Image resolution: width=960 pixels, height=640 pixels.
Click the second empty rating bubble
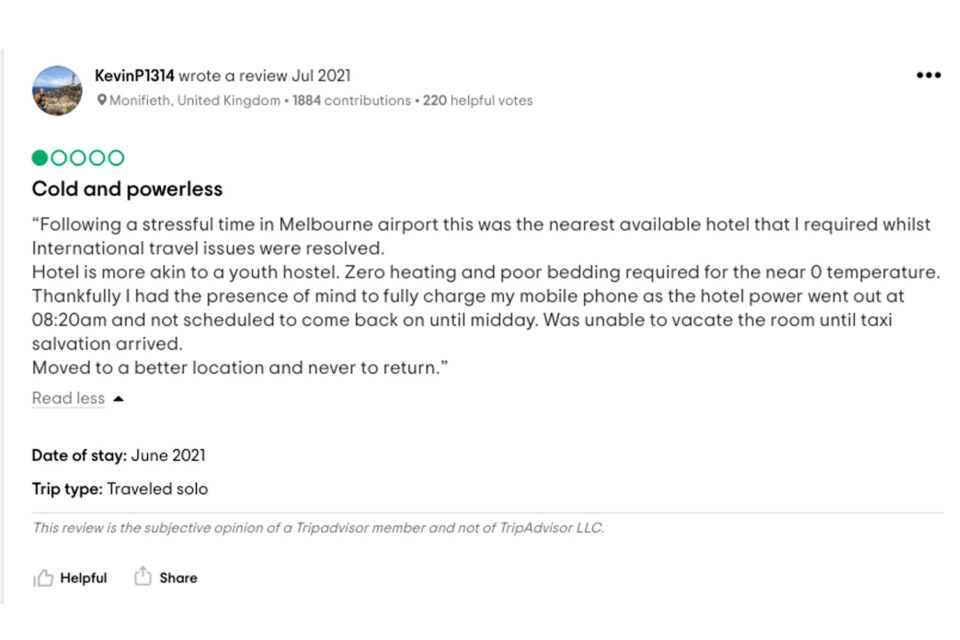(x=59, y=158)
